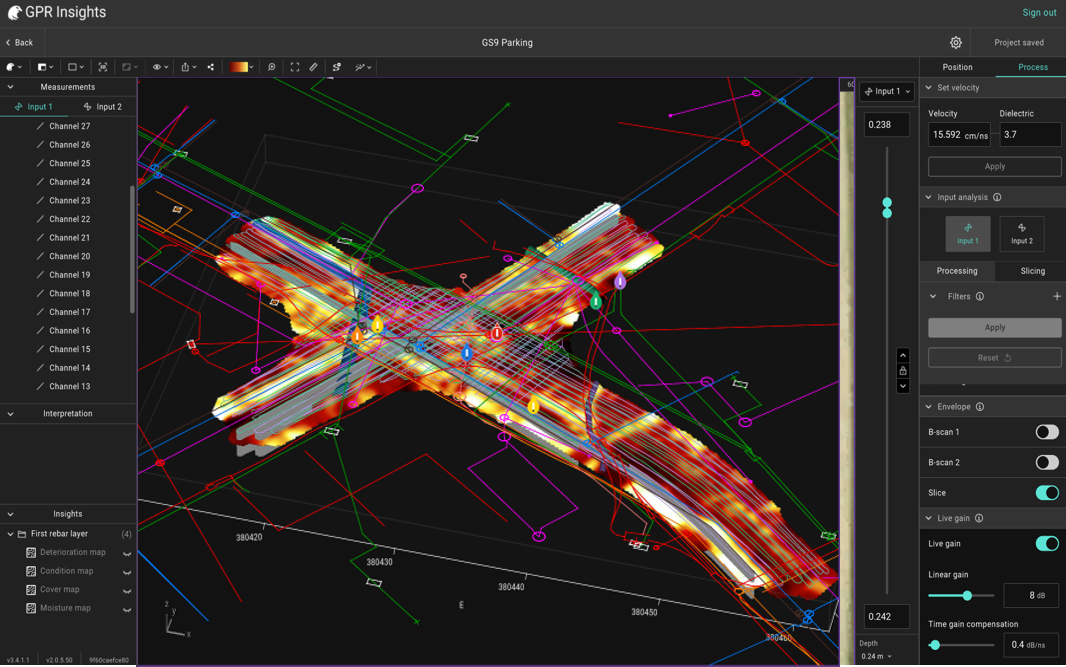Open the Slicing tab
The width and height of the screenshot is (1066, 667).
tap(1032, 271)
